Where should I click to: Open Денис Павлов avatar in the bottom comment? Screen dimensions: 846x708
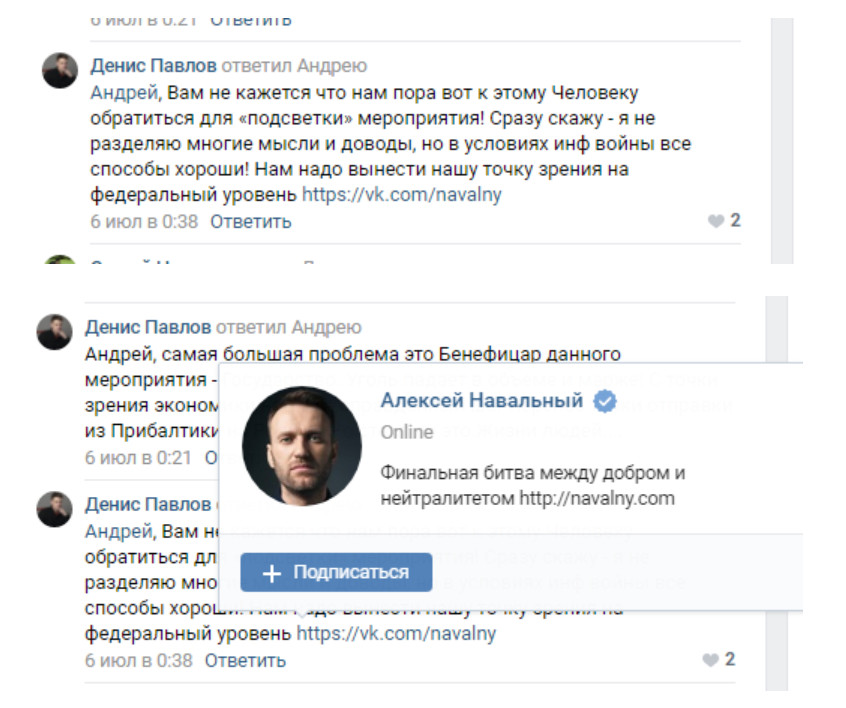click(54, 509)
